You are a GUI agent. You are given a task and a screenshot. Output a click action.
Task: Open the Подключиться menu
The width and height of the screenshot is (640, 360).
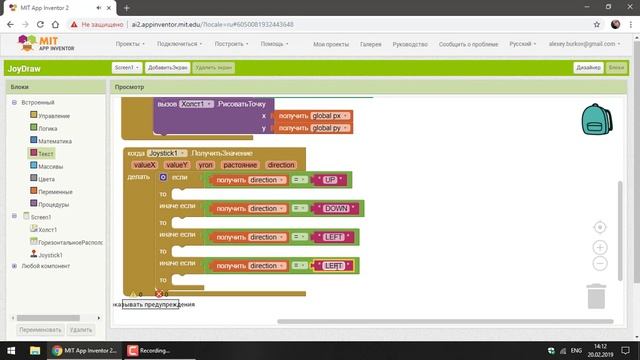coord(180,44)
